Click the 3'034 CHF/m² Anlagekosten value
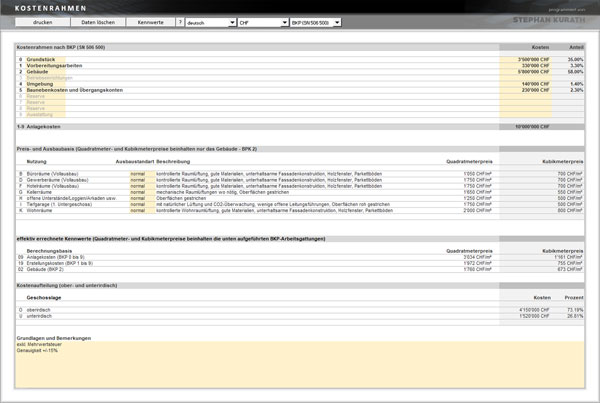 (478, 257)
